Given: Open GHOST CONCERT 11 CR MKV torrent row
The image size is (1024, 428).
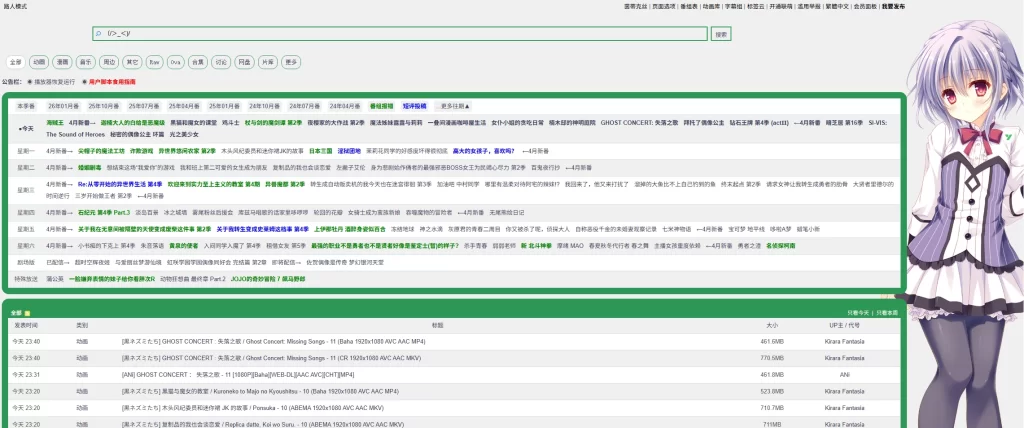Looking at the screenshot, I should pos(272,358).
